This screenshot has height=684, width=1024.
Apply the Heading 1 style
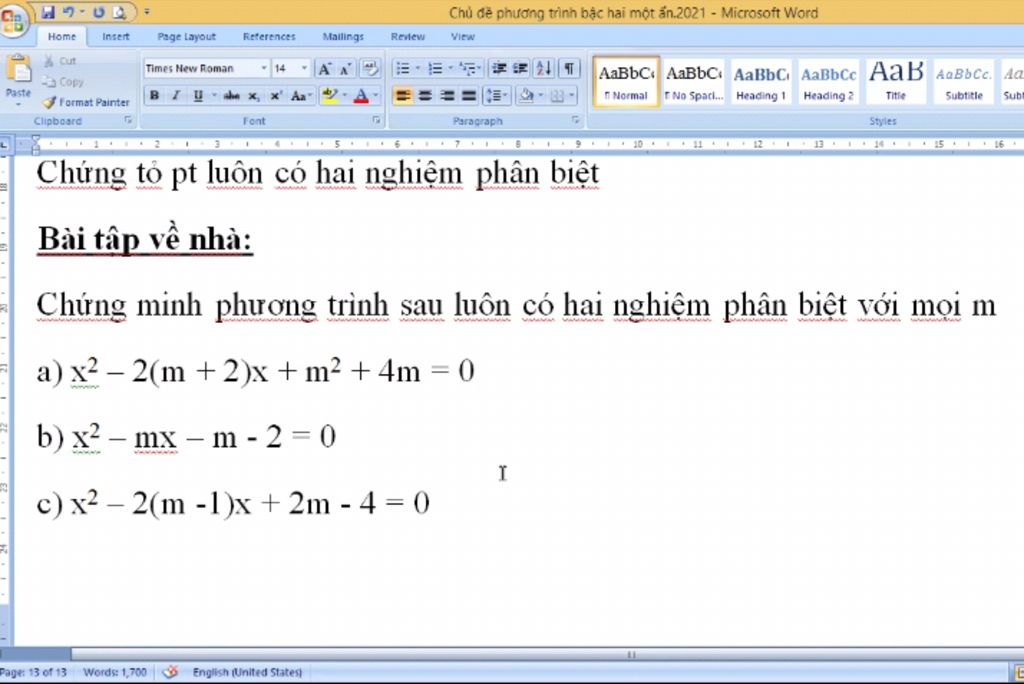point(761,82)
